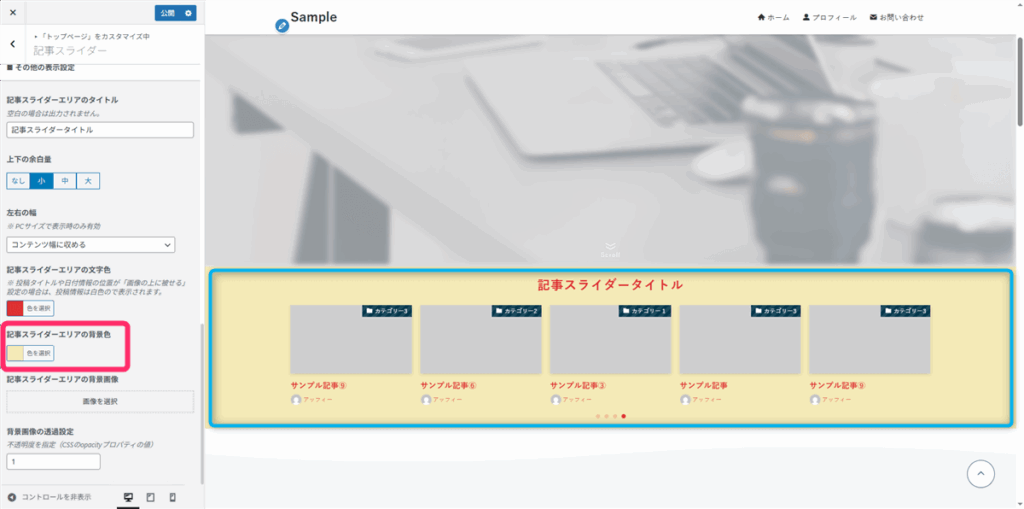Open お問い合わせ menu item
This screenshot has height=509, width=1024.
[x=897, y=18]
